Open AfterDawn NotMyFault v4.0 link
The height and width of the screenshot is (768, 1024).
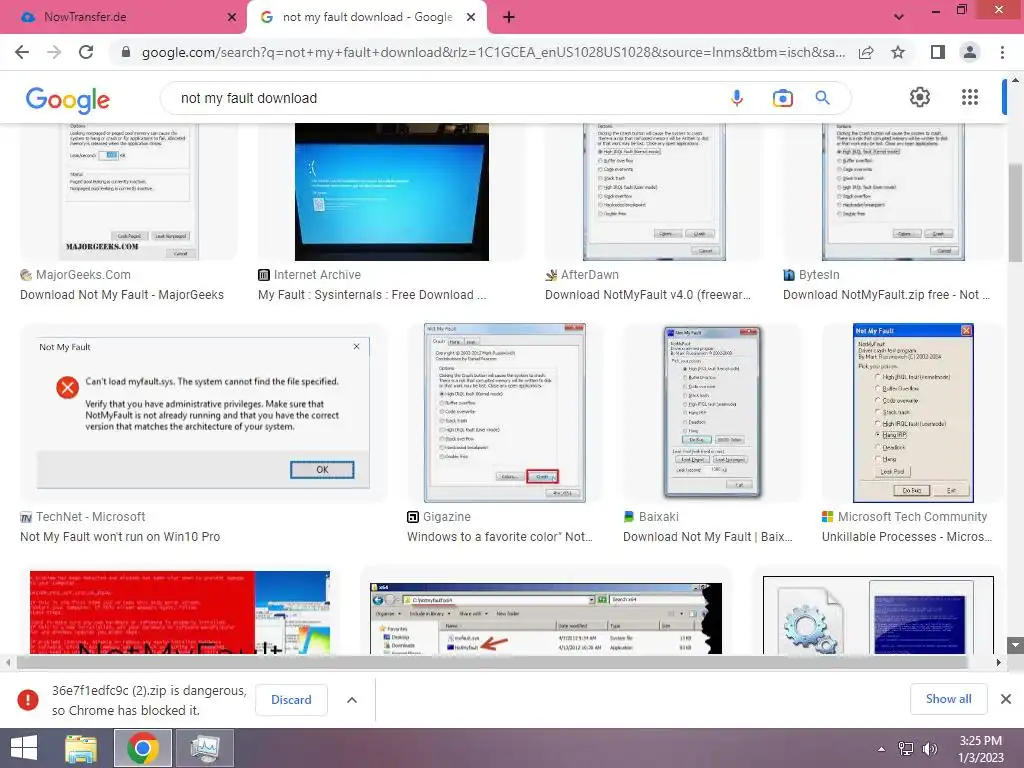[648, 295]
